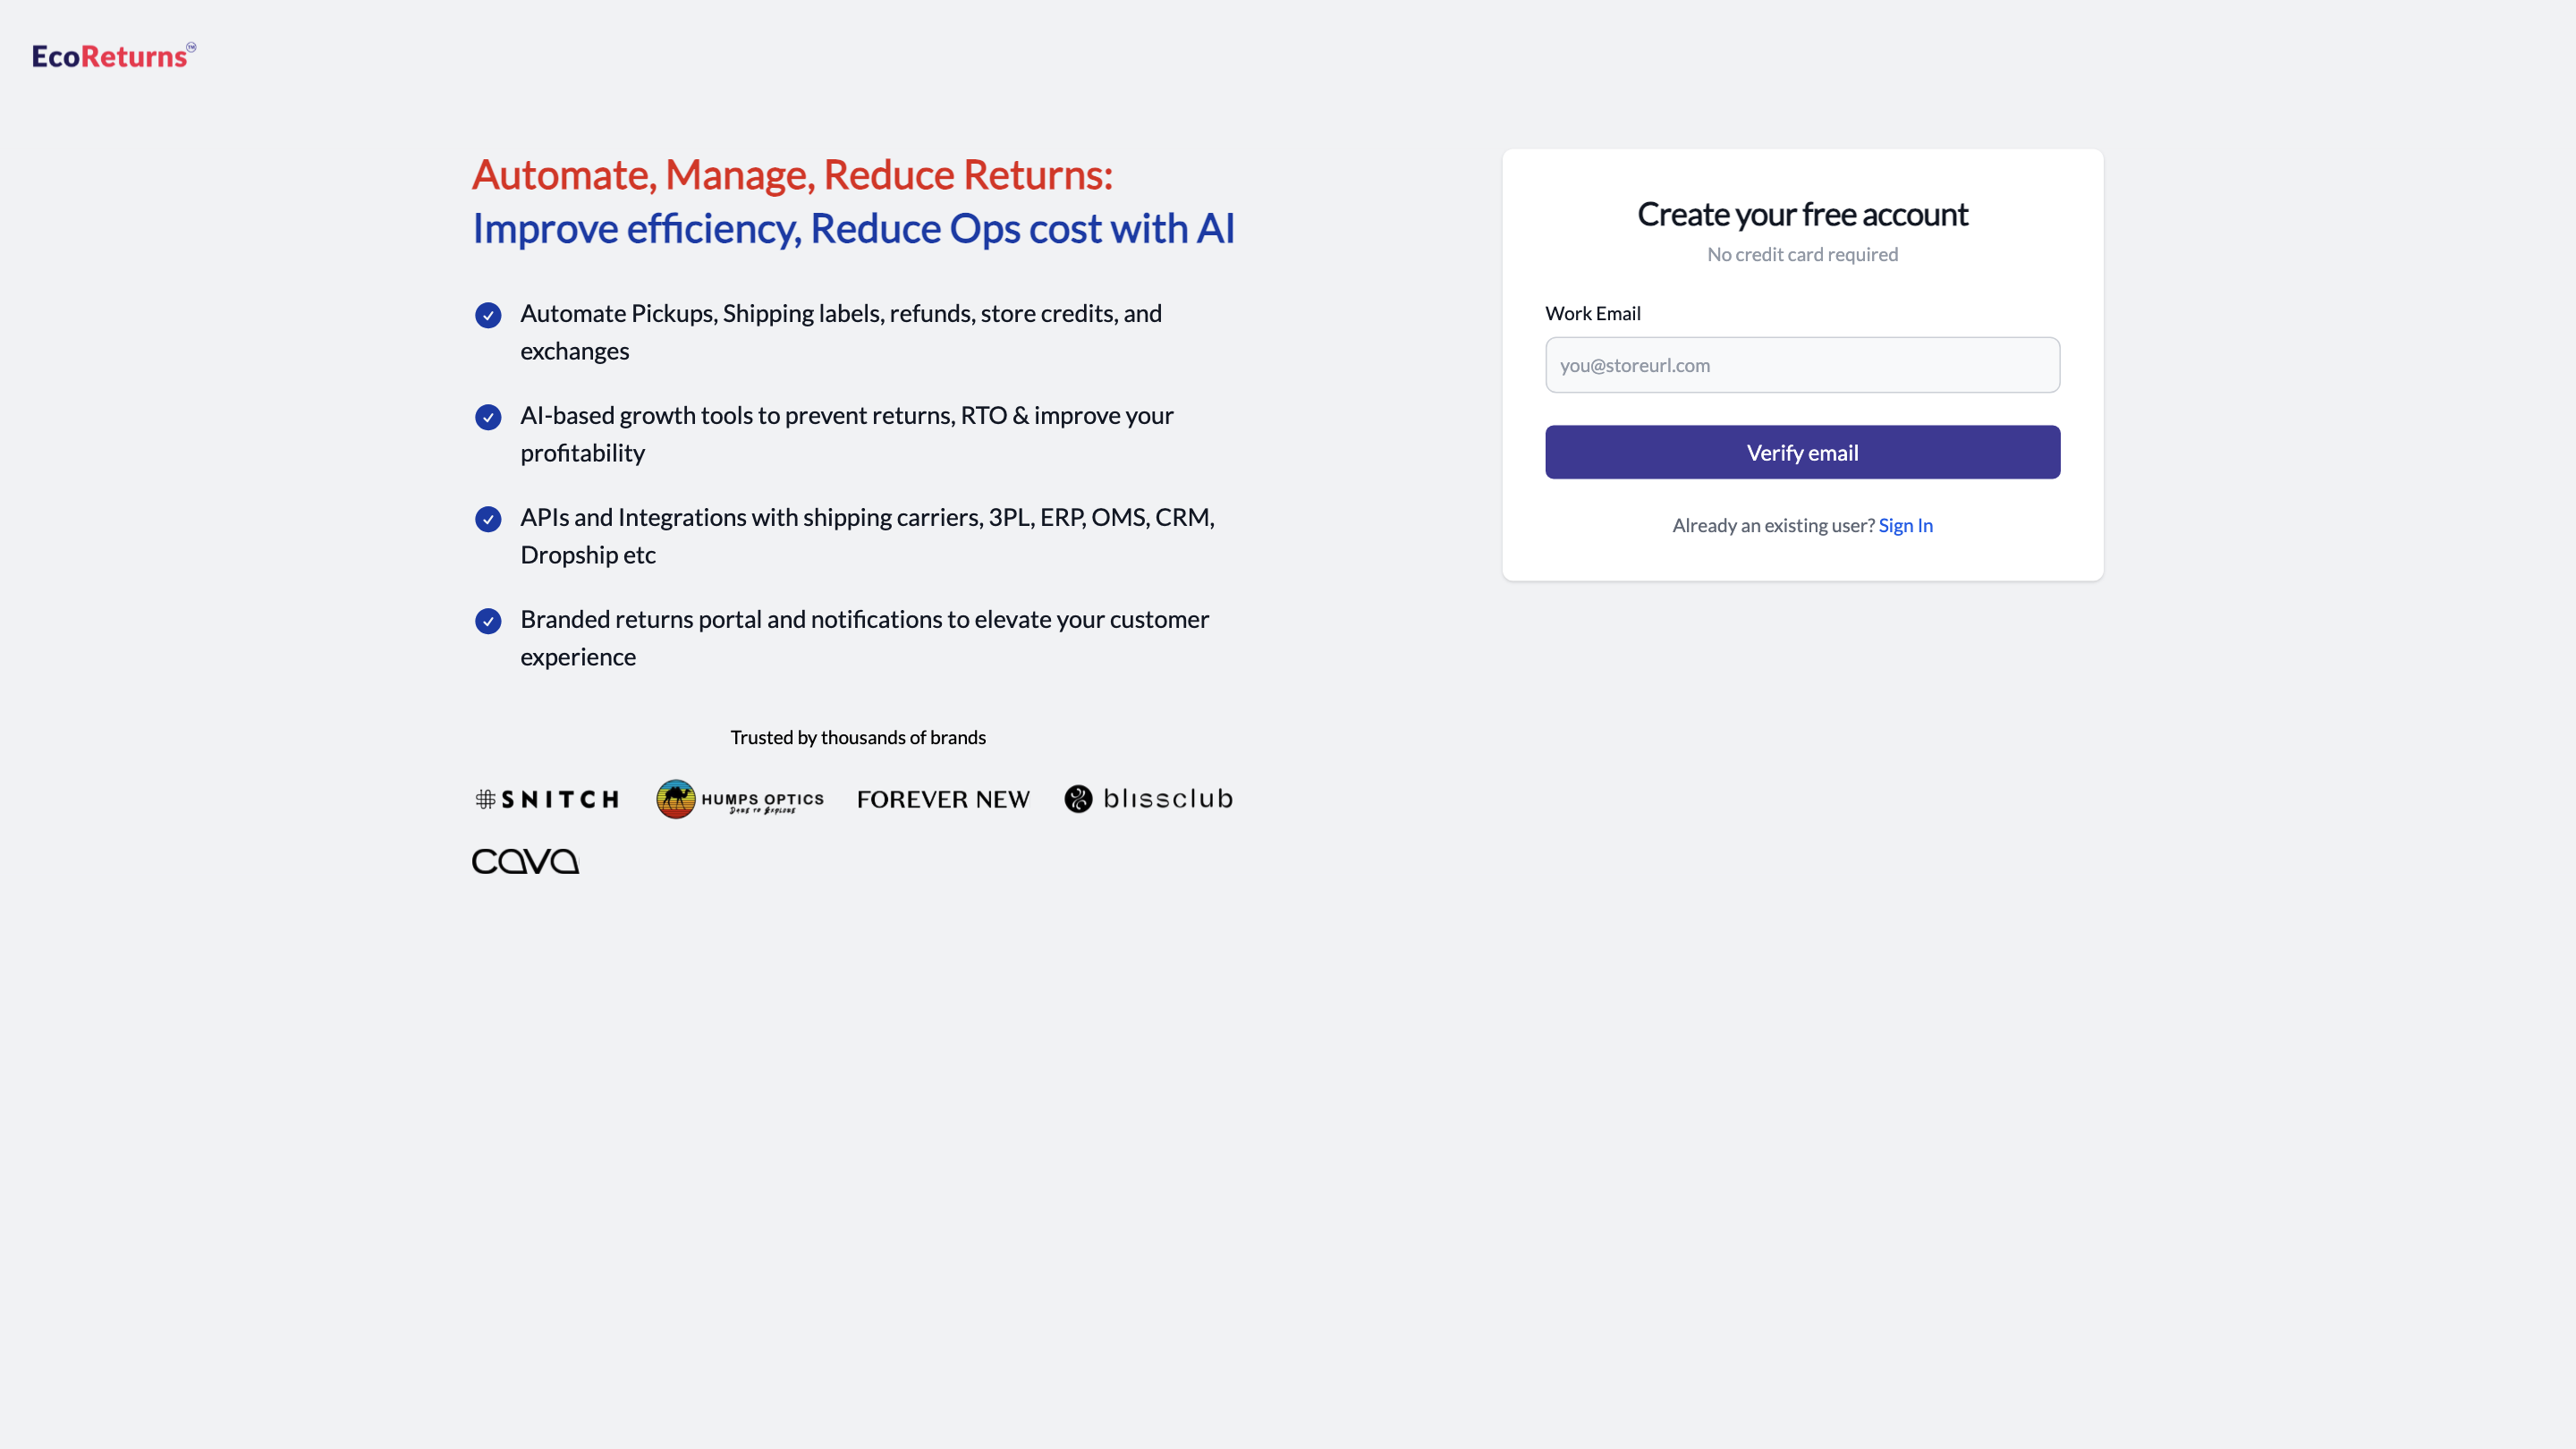This screenshot has height=1449, width=2576.
Task: Click the No credit card required text
Action: pos(1802,255)
